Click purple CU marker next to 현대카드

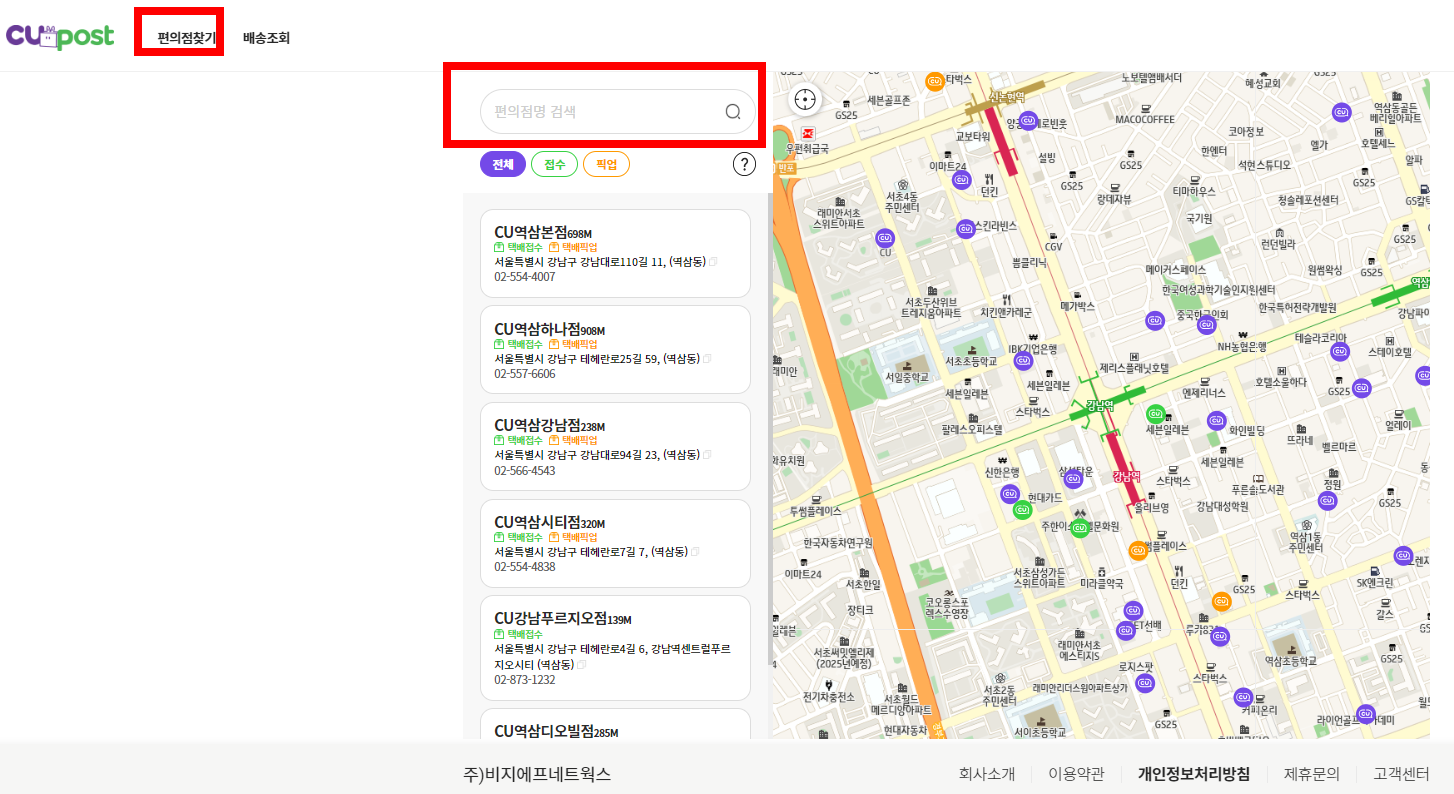1010,494
